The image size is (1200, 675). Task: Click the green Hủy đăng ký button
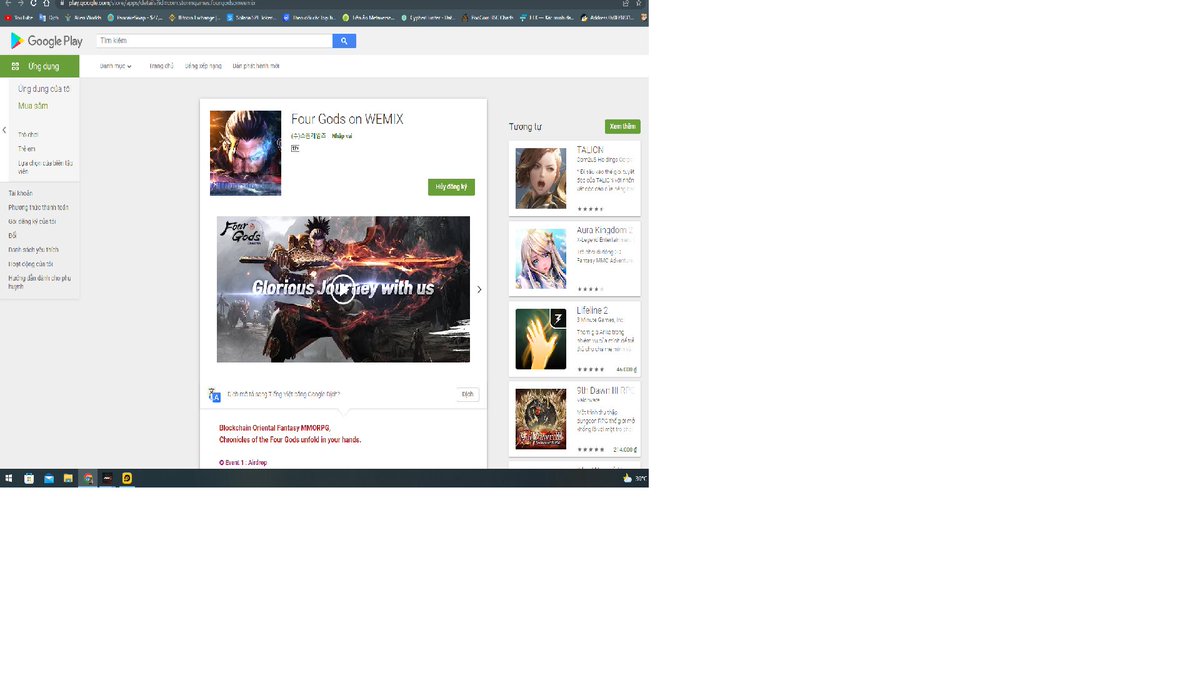[451, 187]
